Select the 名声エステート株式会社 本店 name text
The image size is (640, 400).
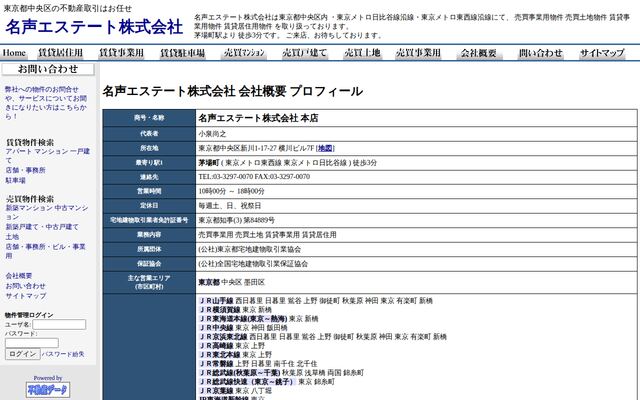[258, 118]
